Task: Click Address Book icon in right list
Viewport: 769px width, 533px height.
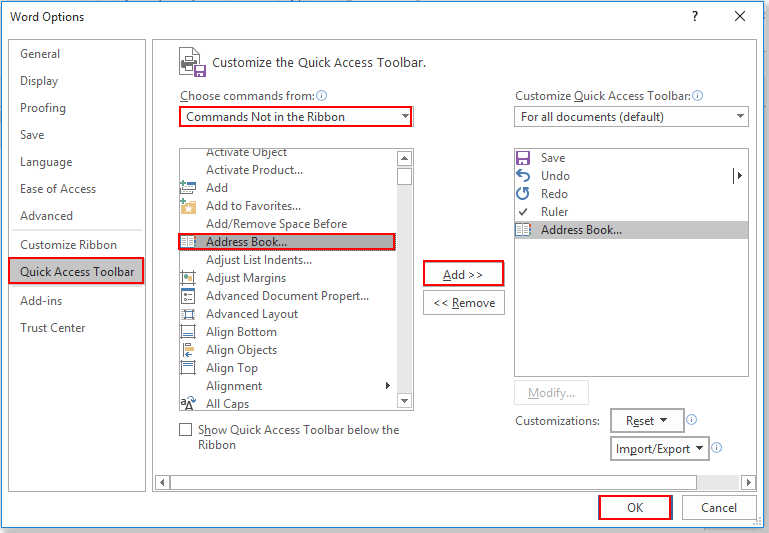Action: click(x=523, y=230)
